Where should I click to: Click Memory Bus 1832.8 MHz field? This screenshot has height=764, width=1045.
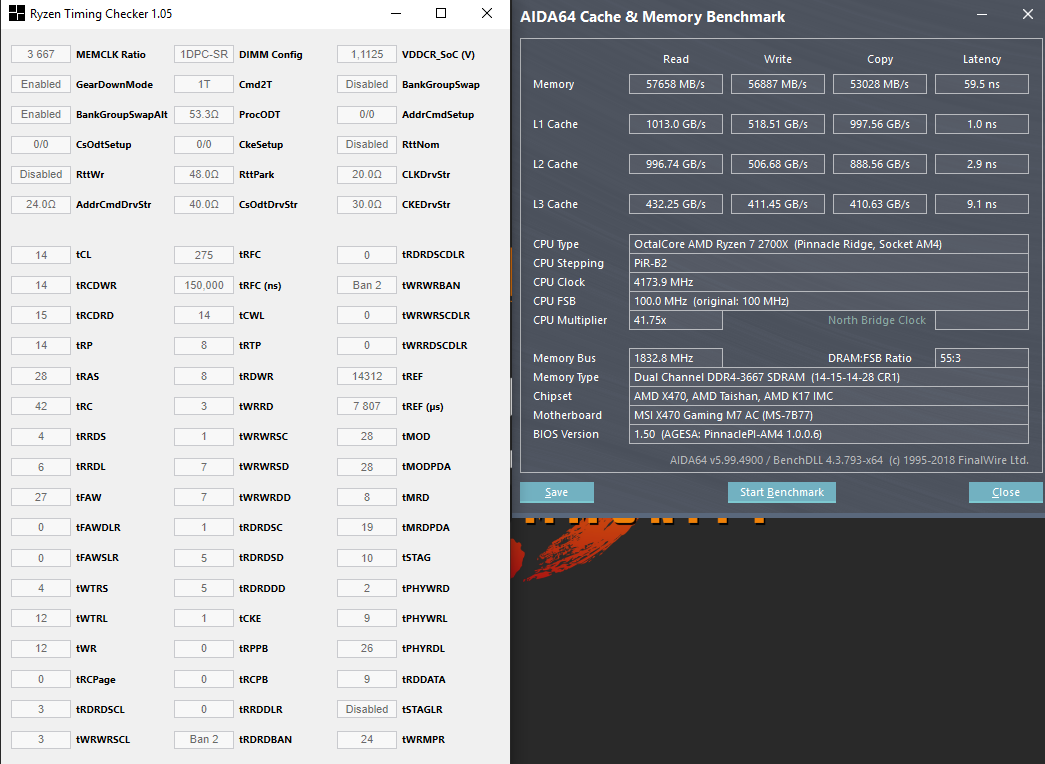tap(676, 358)
